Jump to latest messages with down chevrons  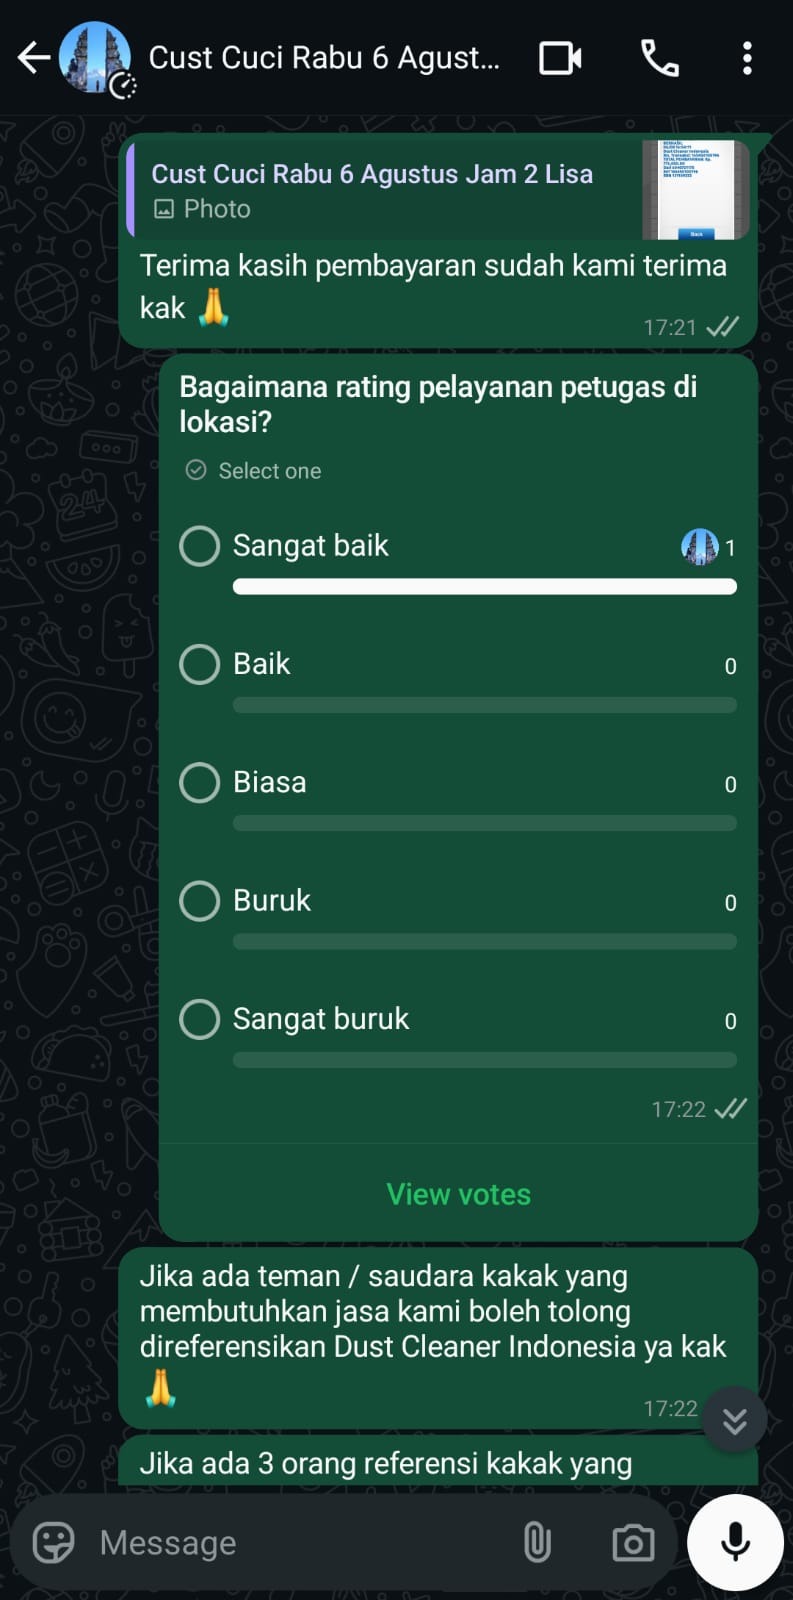[x=735, y=1420]
